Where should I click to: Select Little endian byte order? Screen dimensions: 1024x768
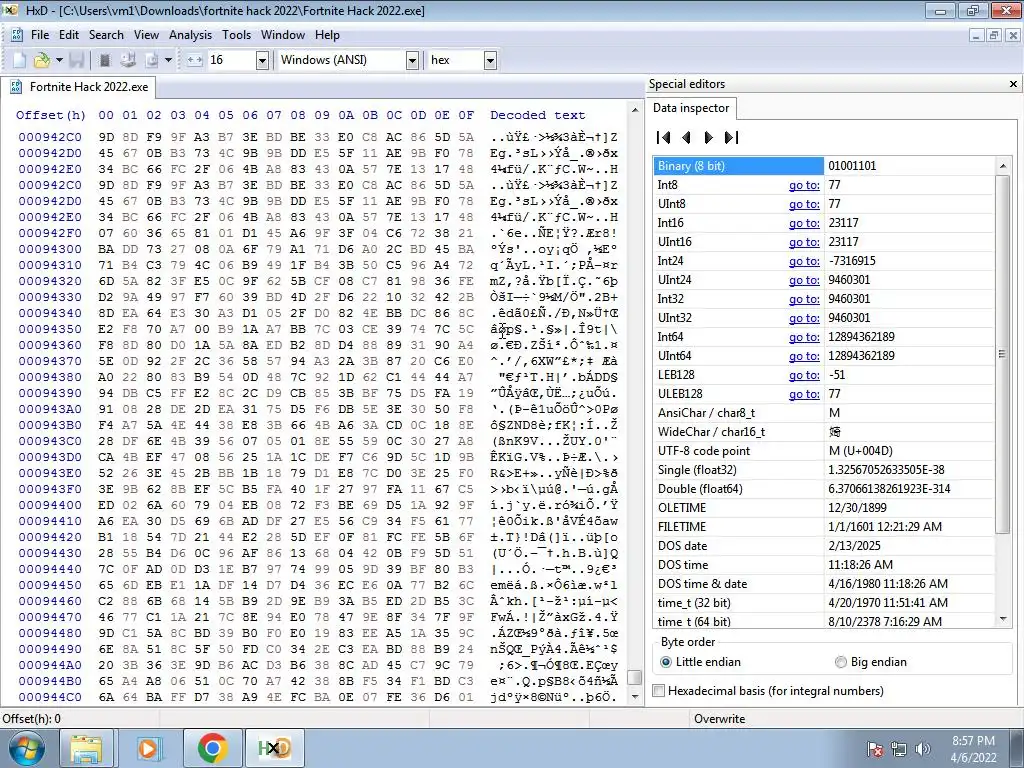click(701, 662)
